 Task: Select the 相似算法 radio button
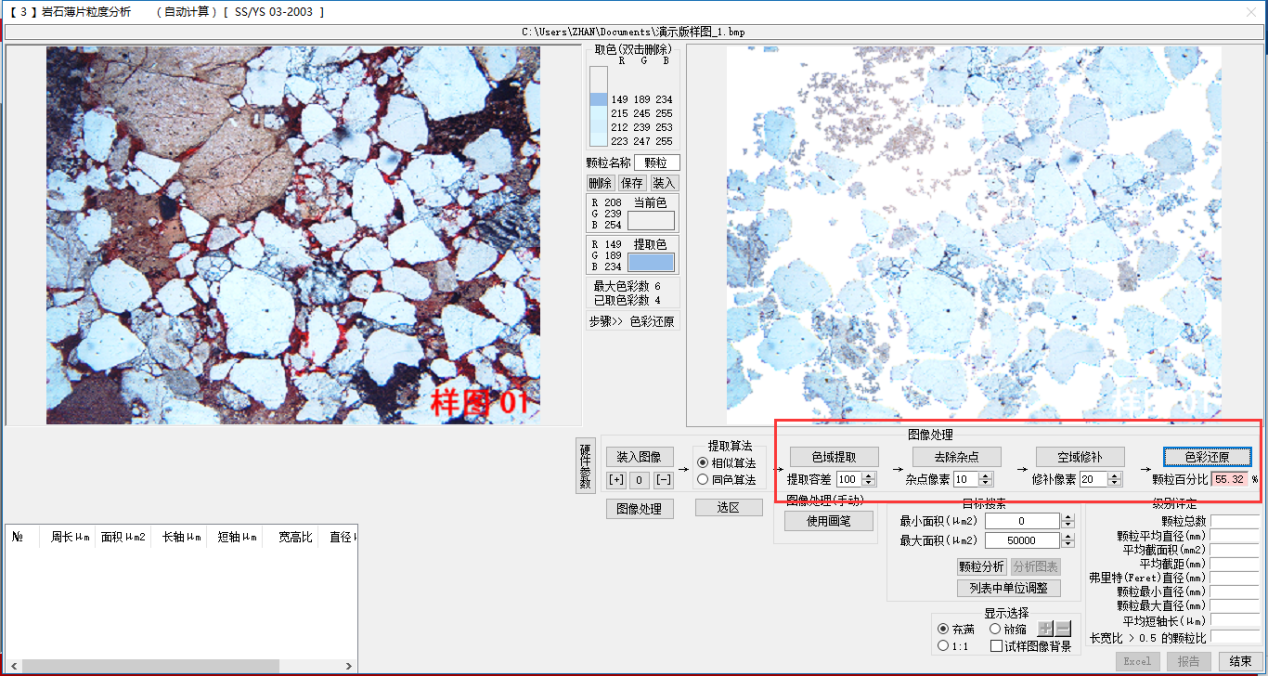click(x=703, y=463)
